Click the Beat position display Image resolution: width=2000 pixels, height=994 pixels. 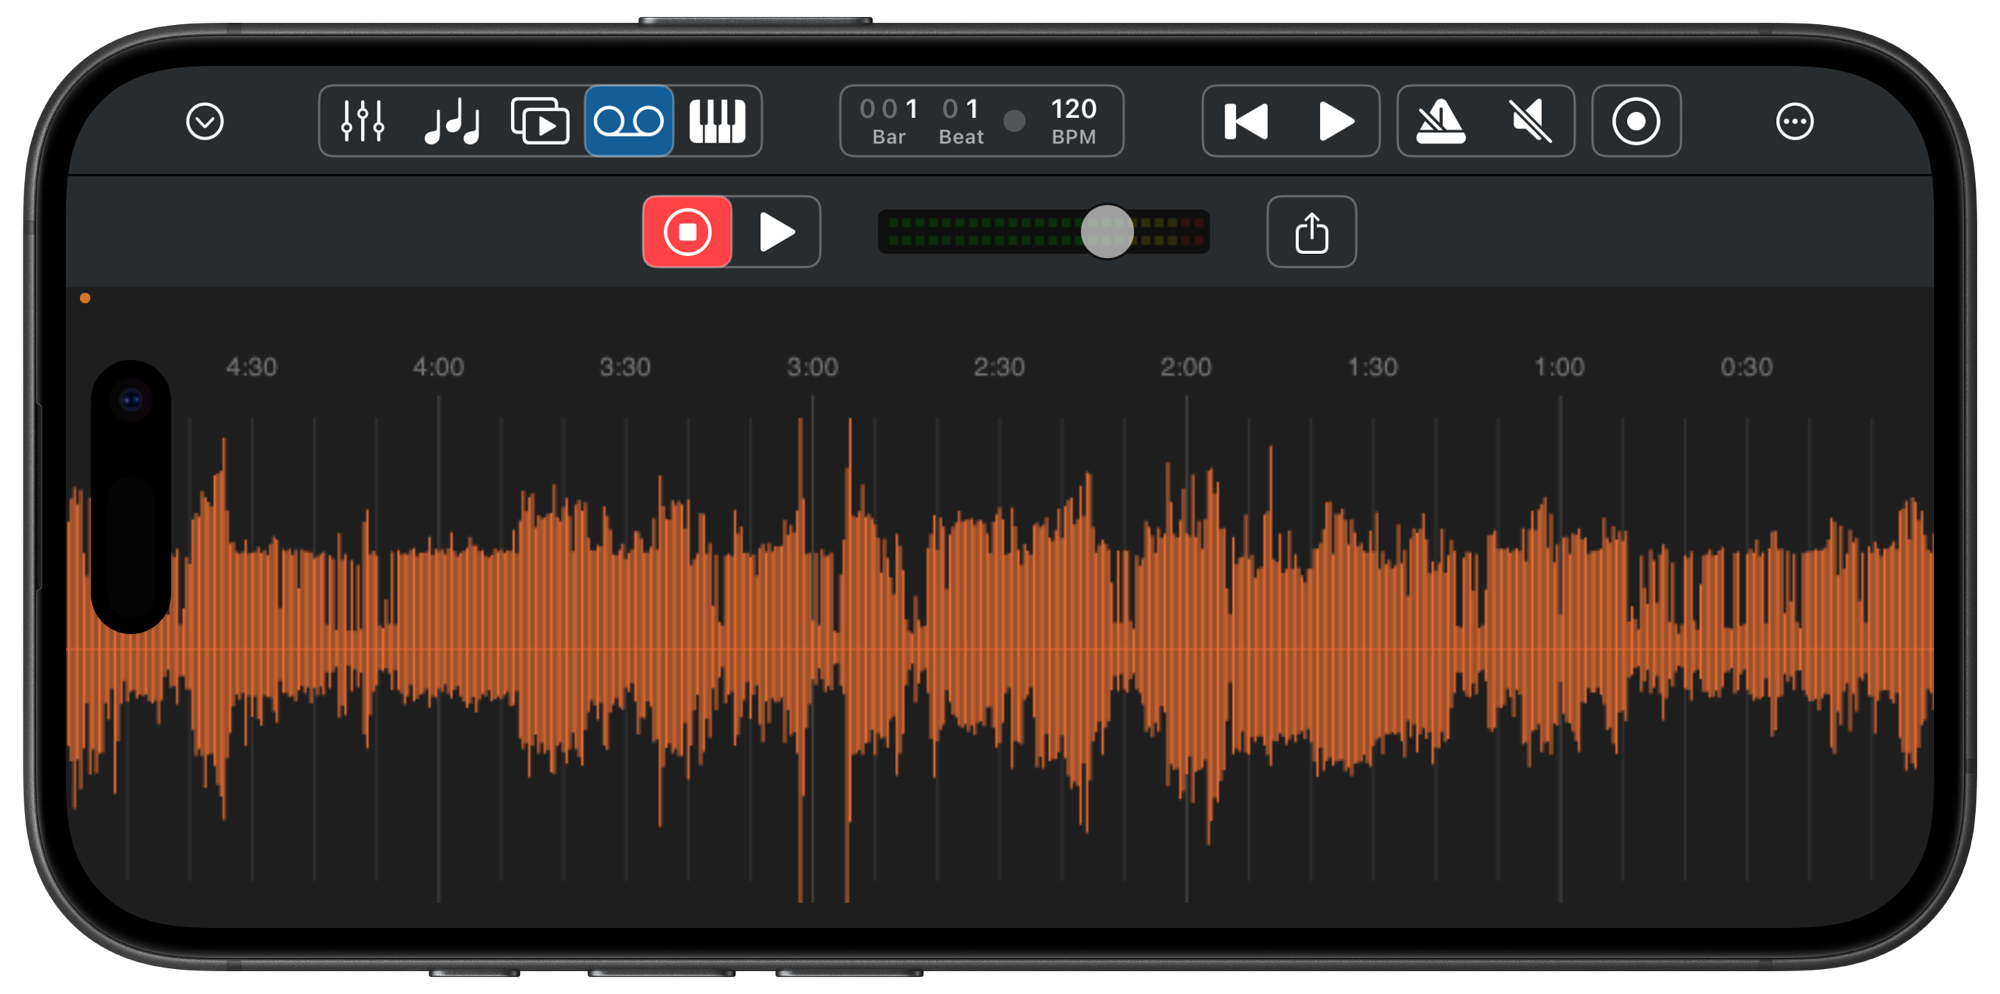(x=961, y=121)
